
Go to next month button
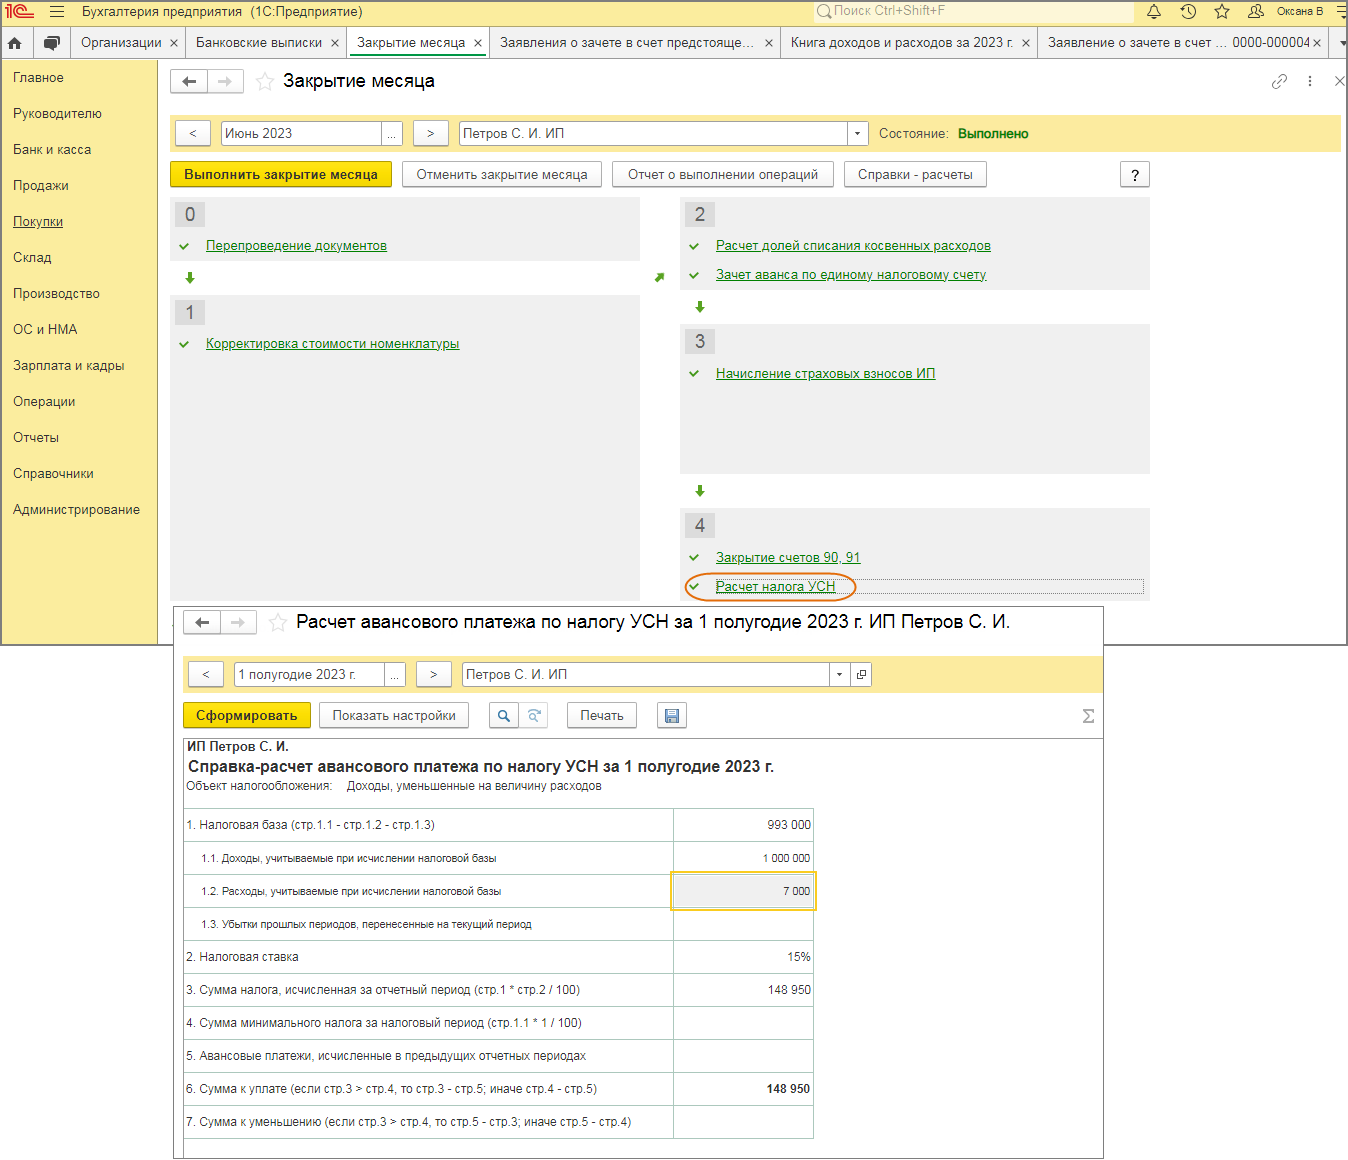tap(430, 133)
